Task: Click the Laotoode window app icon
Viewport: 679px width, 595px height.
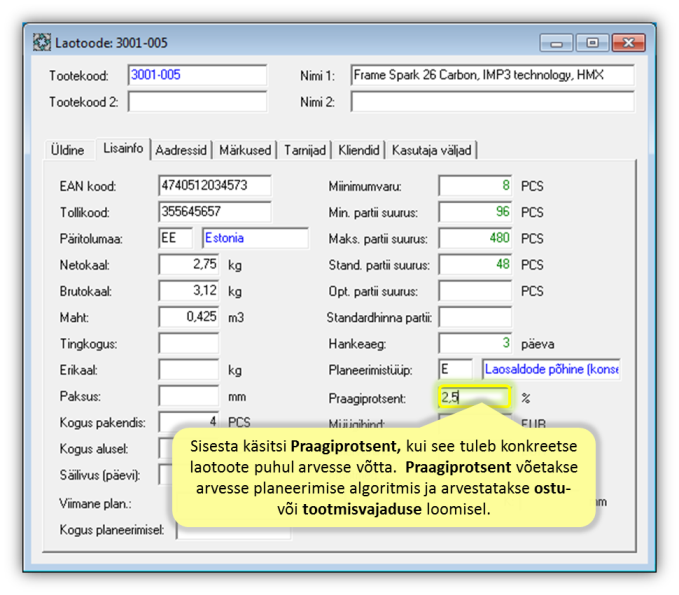Action: [x=42, y=42]
